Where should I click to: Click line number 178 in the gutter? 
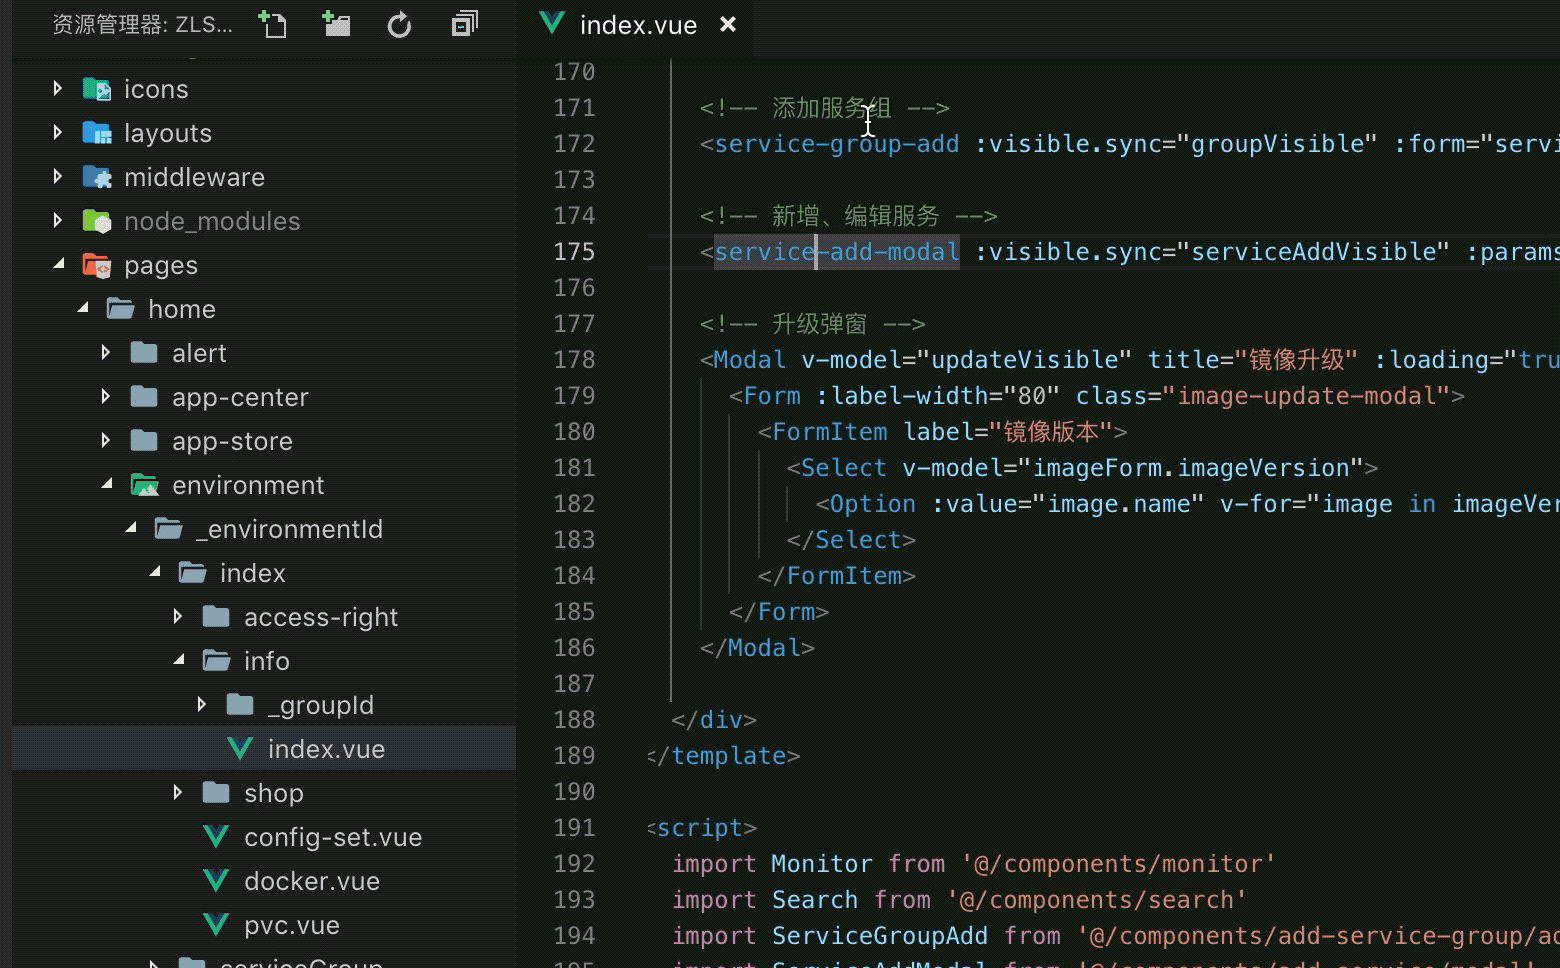[x=574, y=360]
